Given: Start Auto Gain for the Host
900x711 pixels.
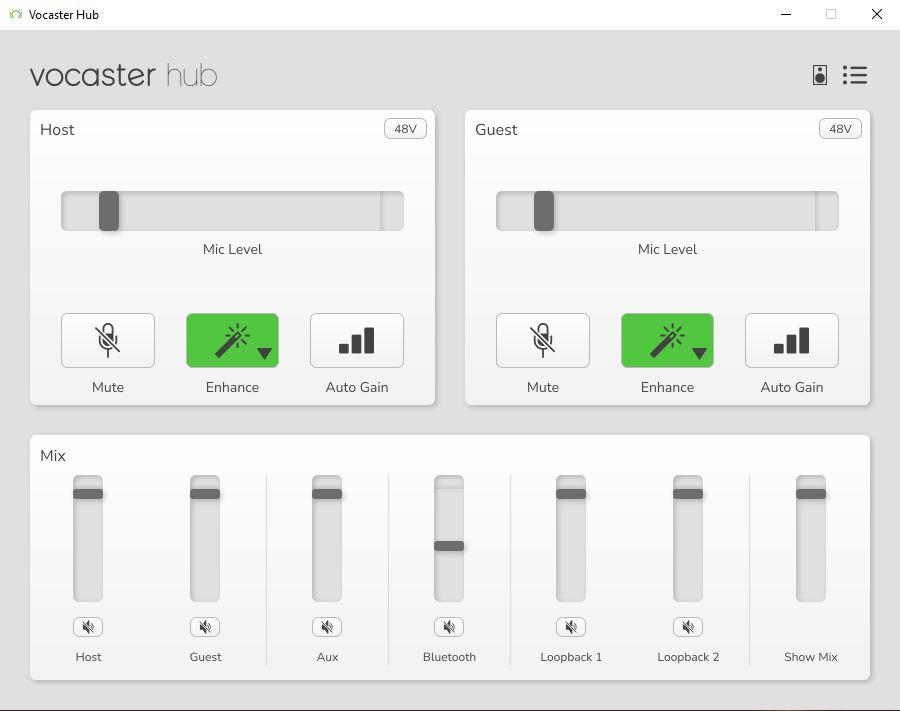Looking at the screenshot, I should (x=357, y=340).
